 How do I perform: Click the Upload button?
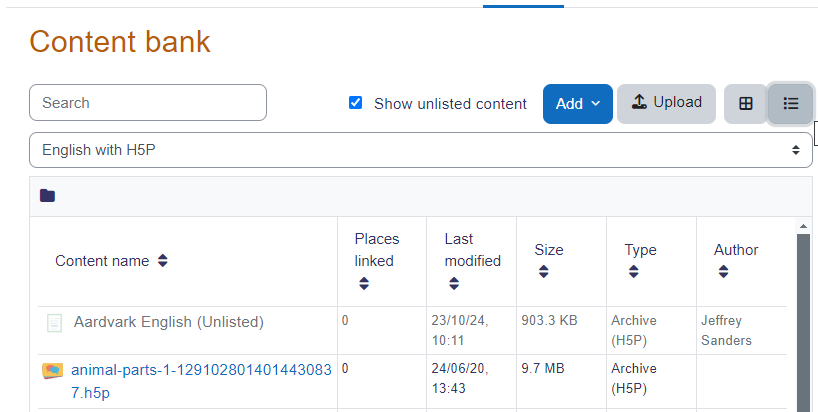(666, 104)
